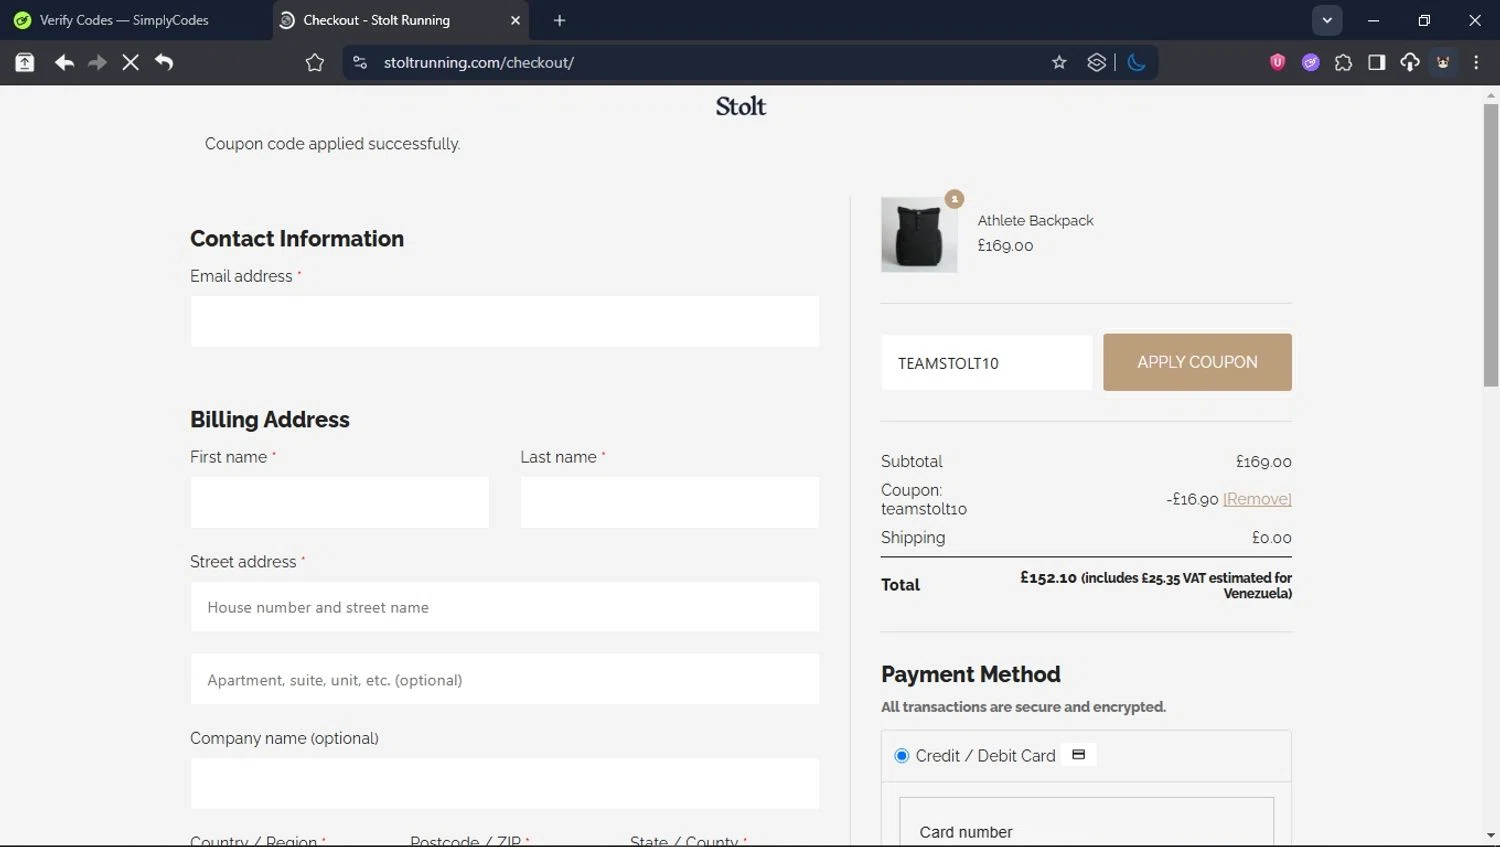Image resolution: width=1500 pixels, height=847 pixels.
Task: Click the card icon beside Credit / Debit Card
Action: coord(1078,755)
